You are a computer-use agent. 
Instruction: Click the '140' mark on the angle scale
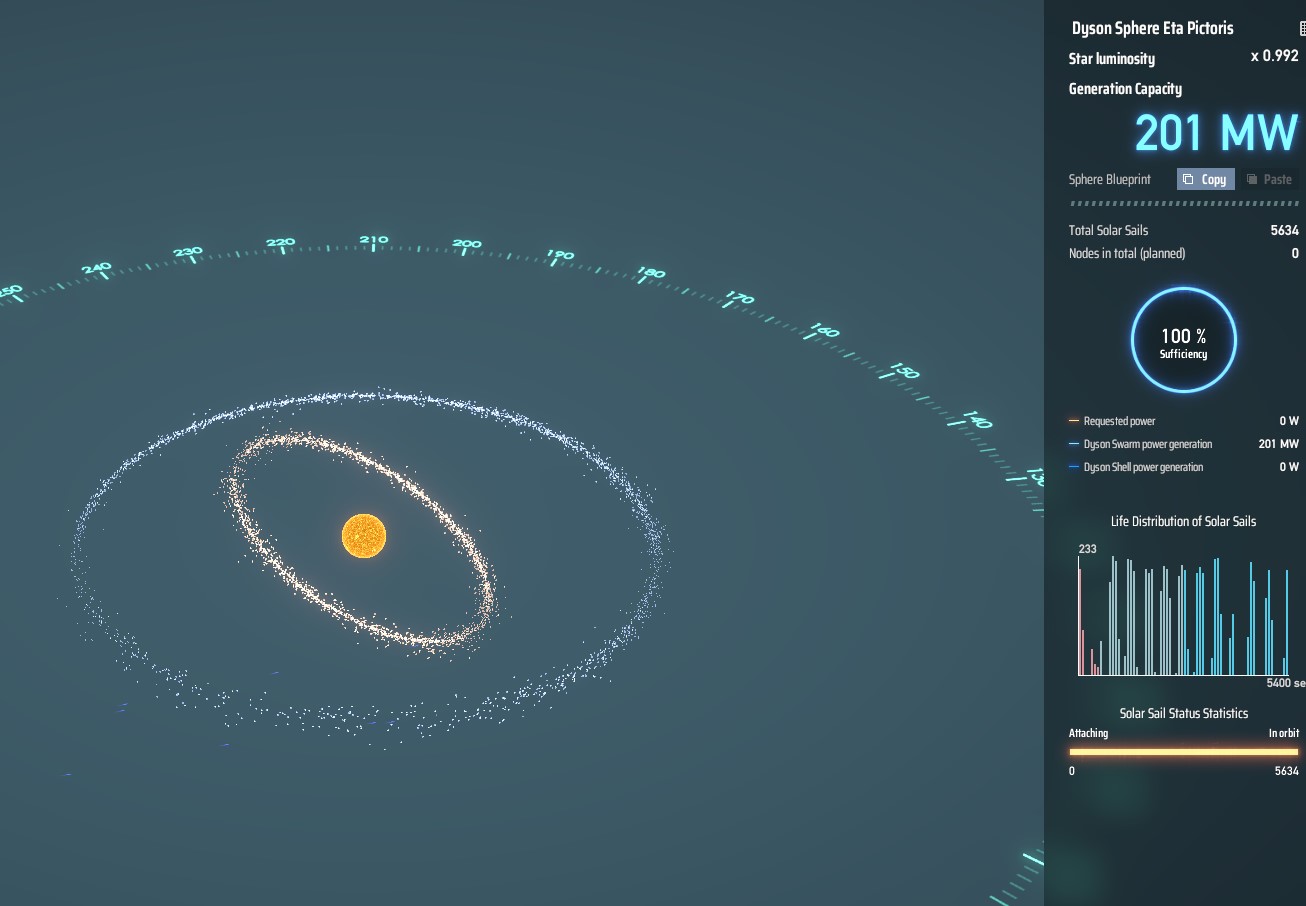coord(977,420)
